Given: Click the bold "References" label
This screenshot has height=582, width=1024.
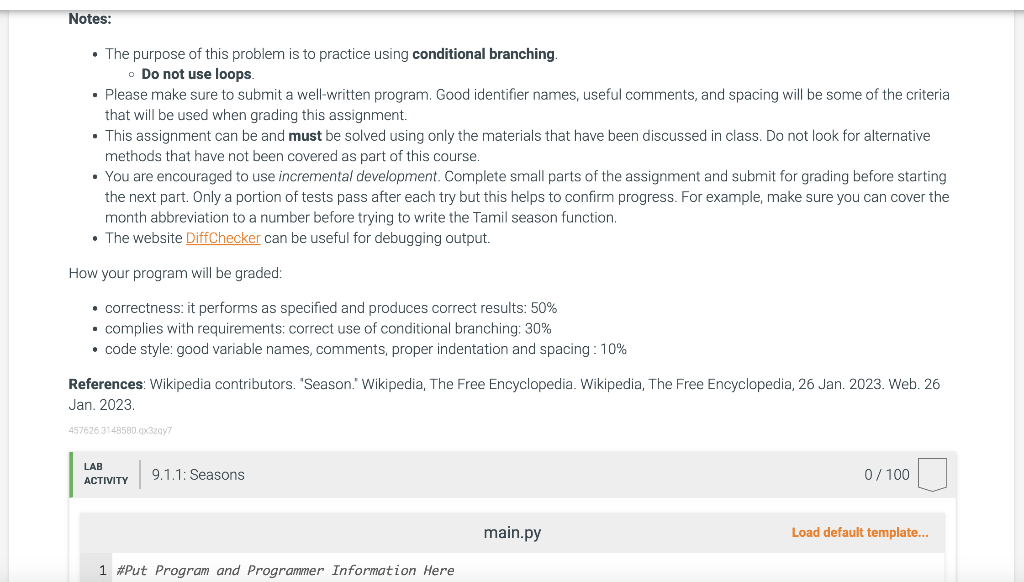Looking at the screenshot, I should click(106, 384).
